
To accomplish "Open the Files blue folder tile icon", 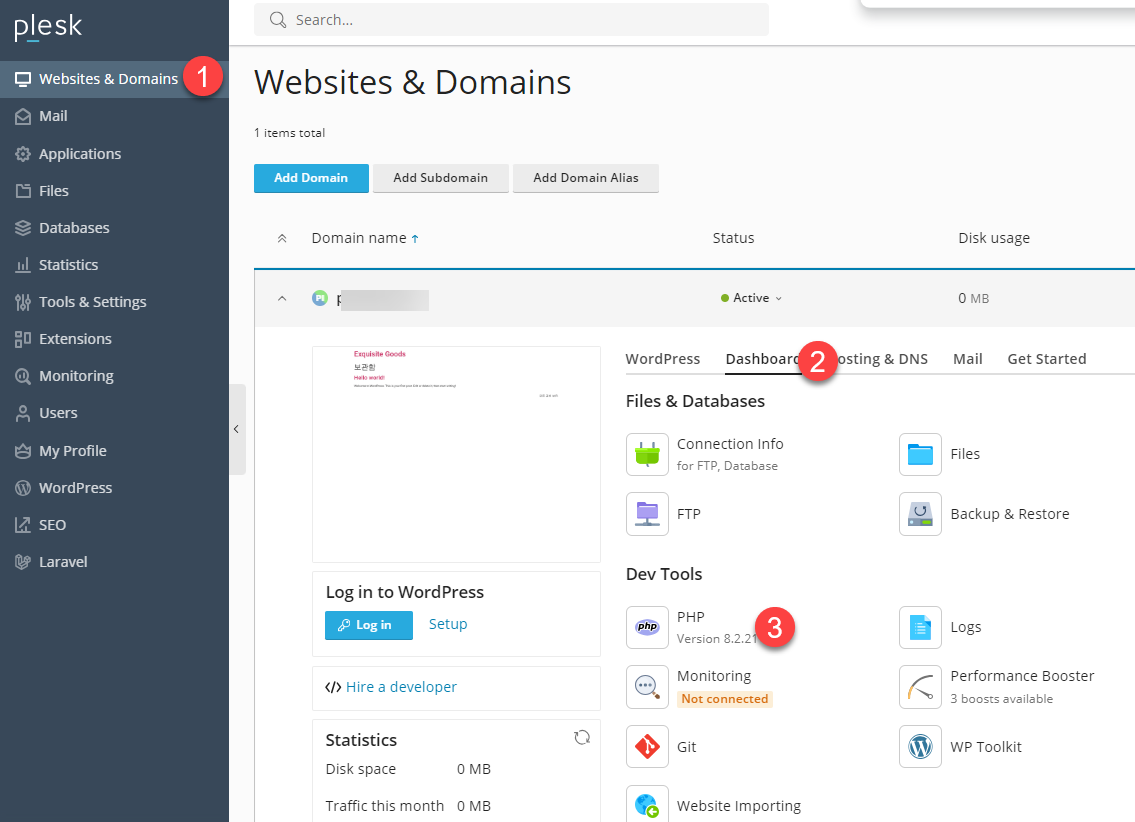I will (x=920, y=454).
